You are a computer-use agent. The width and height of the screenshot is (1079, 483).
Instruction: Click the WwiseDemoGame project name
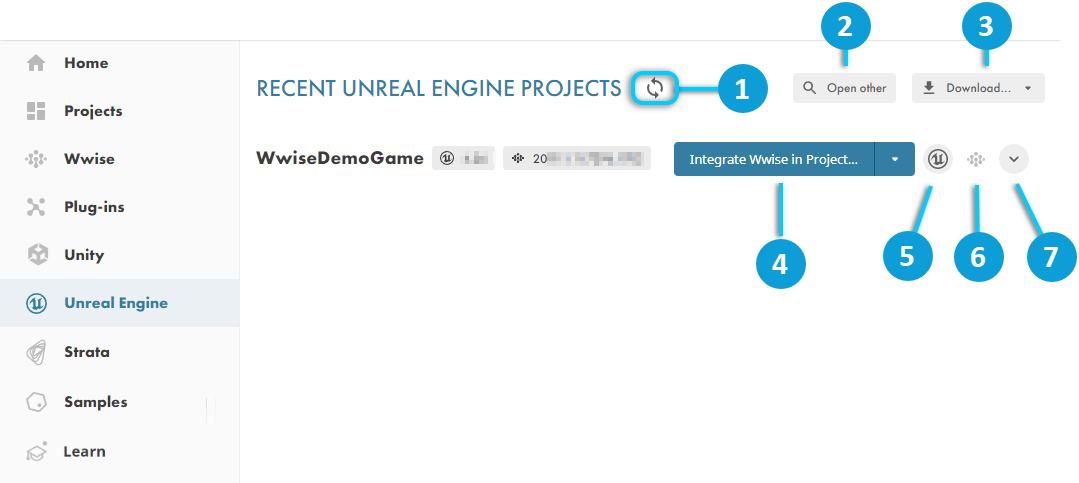(x=340, y=158)
